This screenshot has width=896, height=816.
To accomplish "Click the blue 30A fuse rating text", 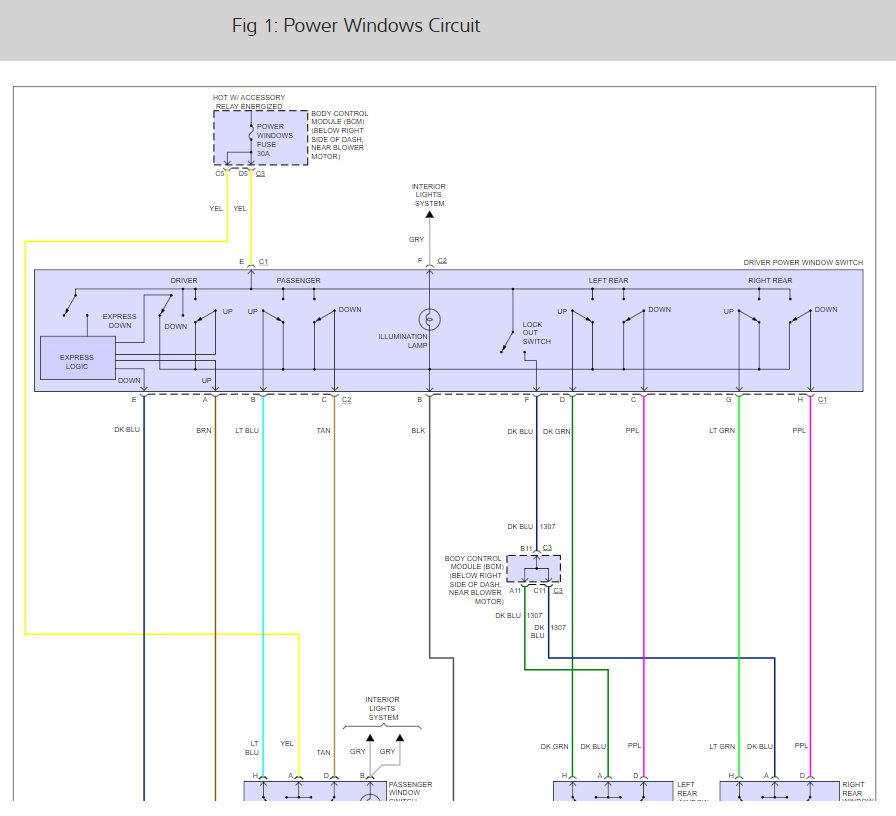I will [x=263, y=154].
